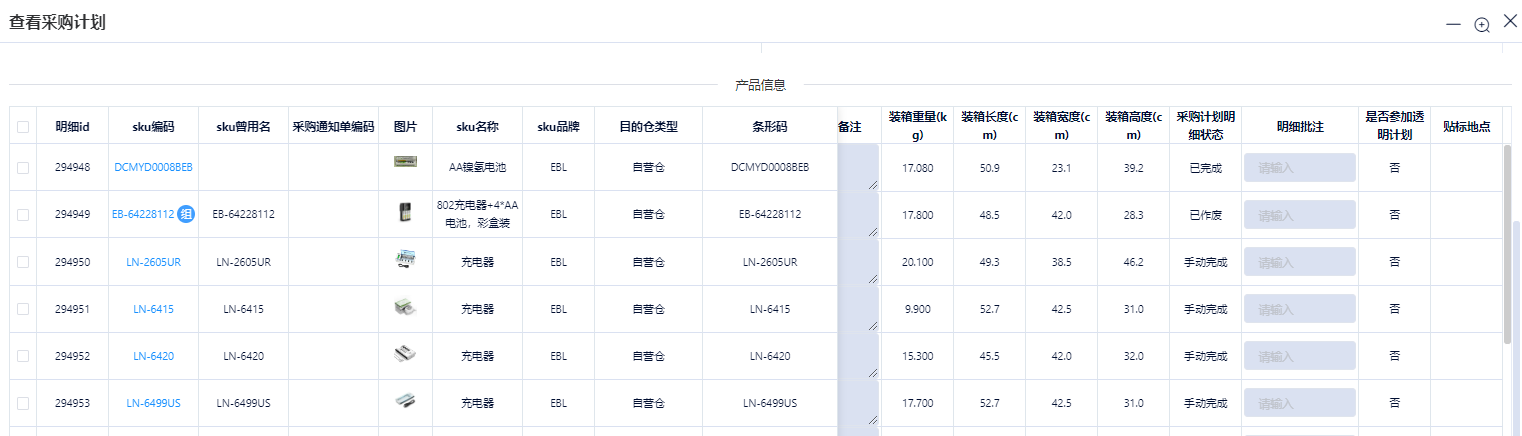This screenshot has height=436, width=1522.
Task: Click status cell 已完成 in row 294948
Action: (x=1205, y=168)
